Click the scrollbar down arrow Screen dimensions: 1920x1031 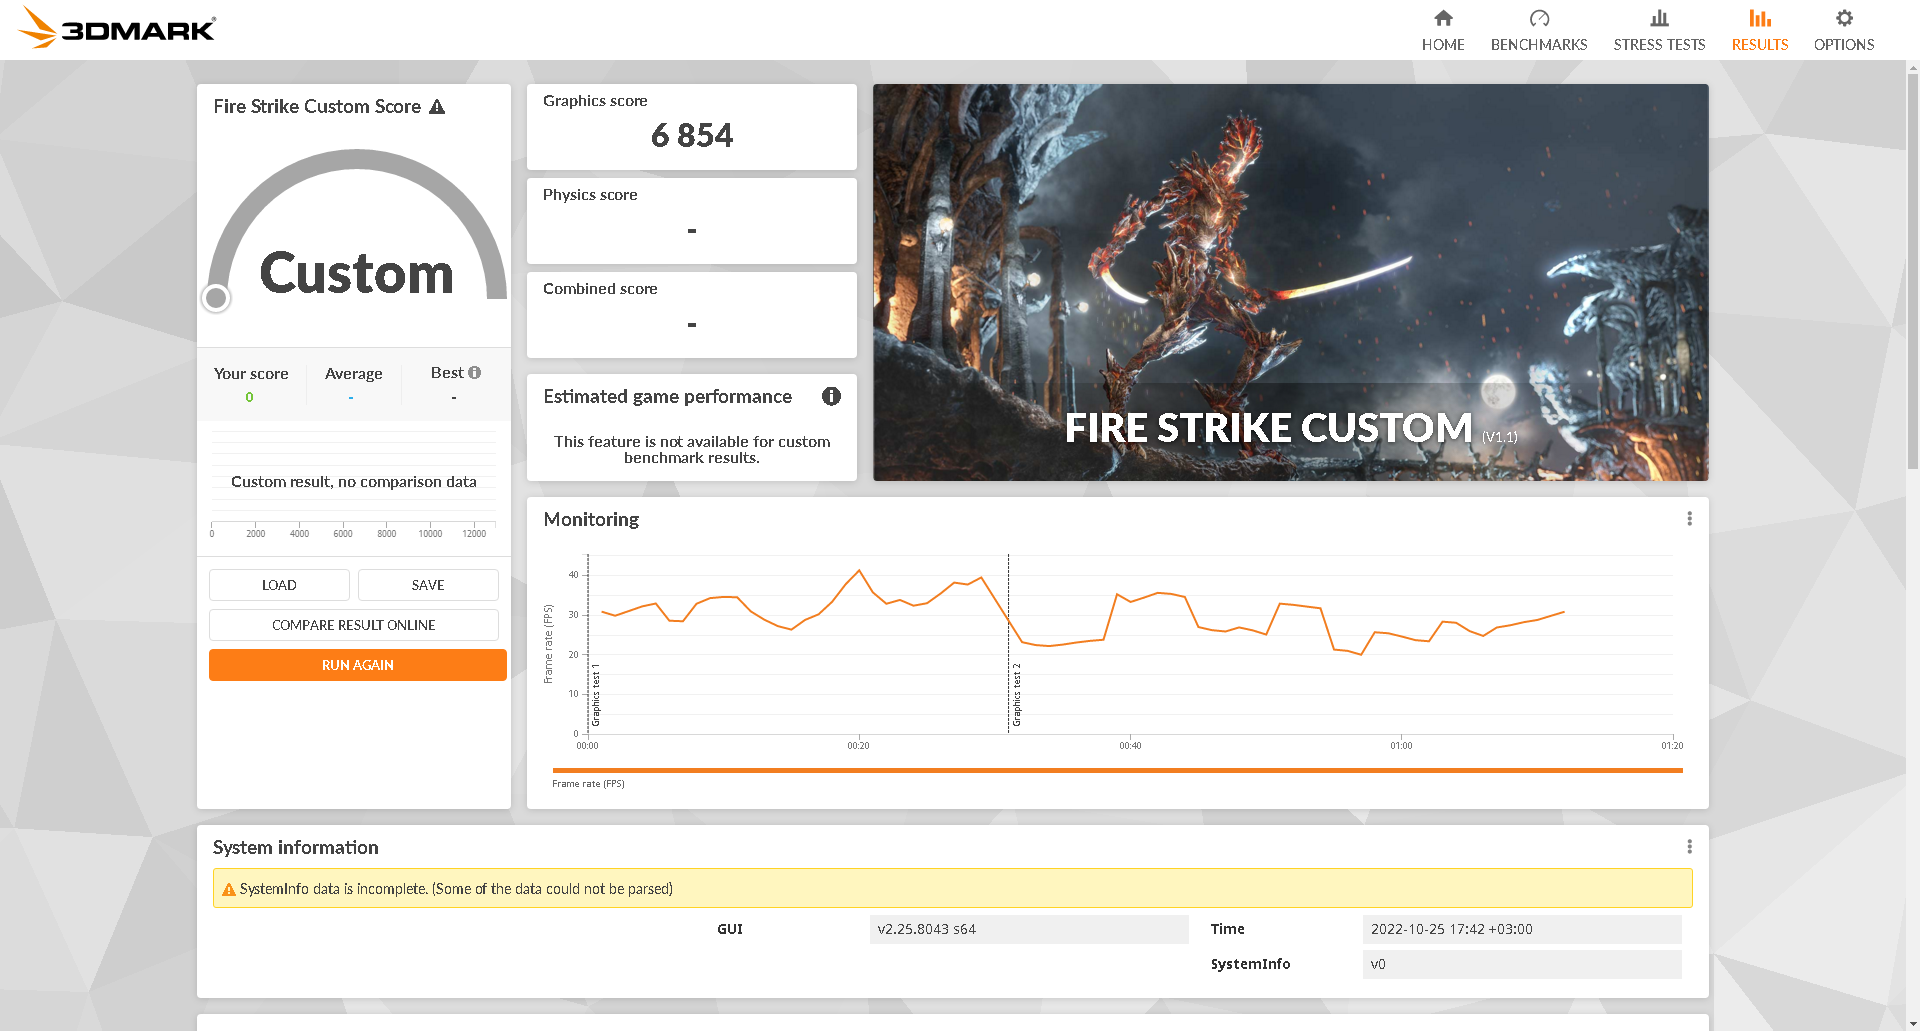click(1913, 1024)
